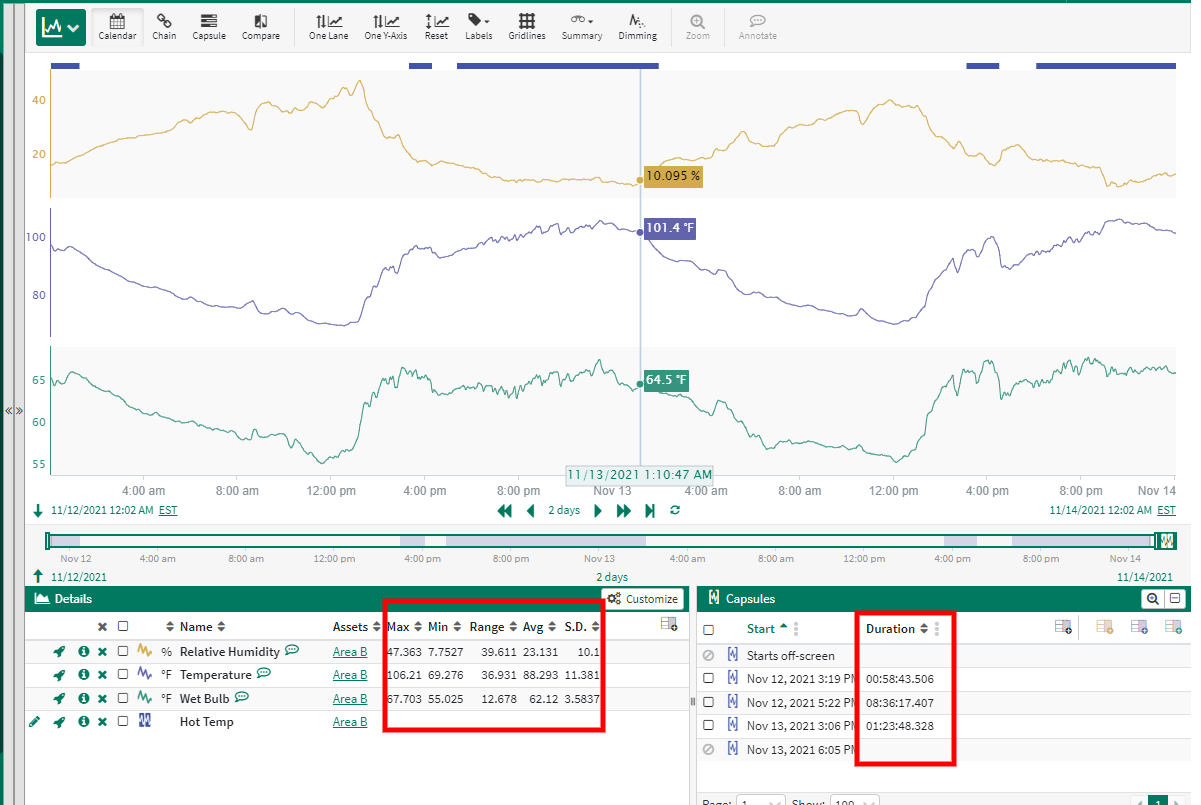Select the Compare view icon
The image size is (1201, 805).
260,26
